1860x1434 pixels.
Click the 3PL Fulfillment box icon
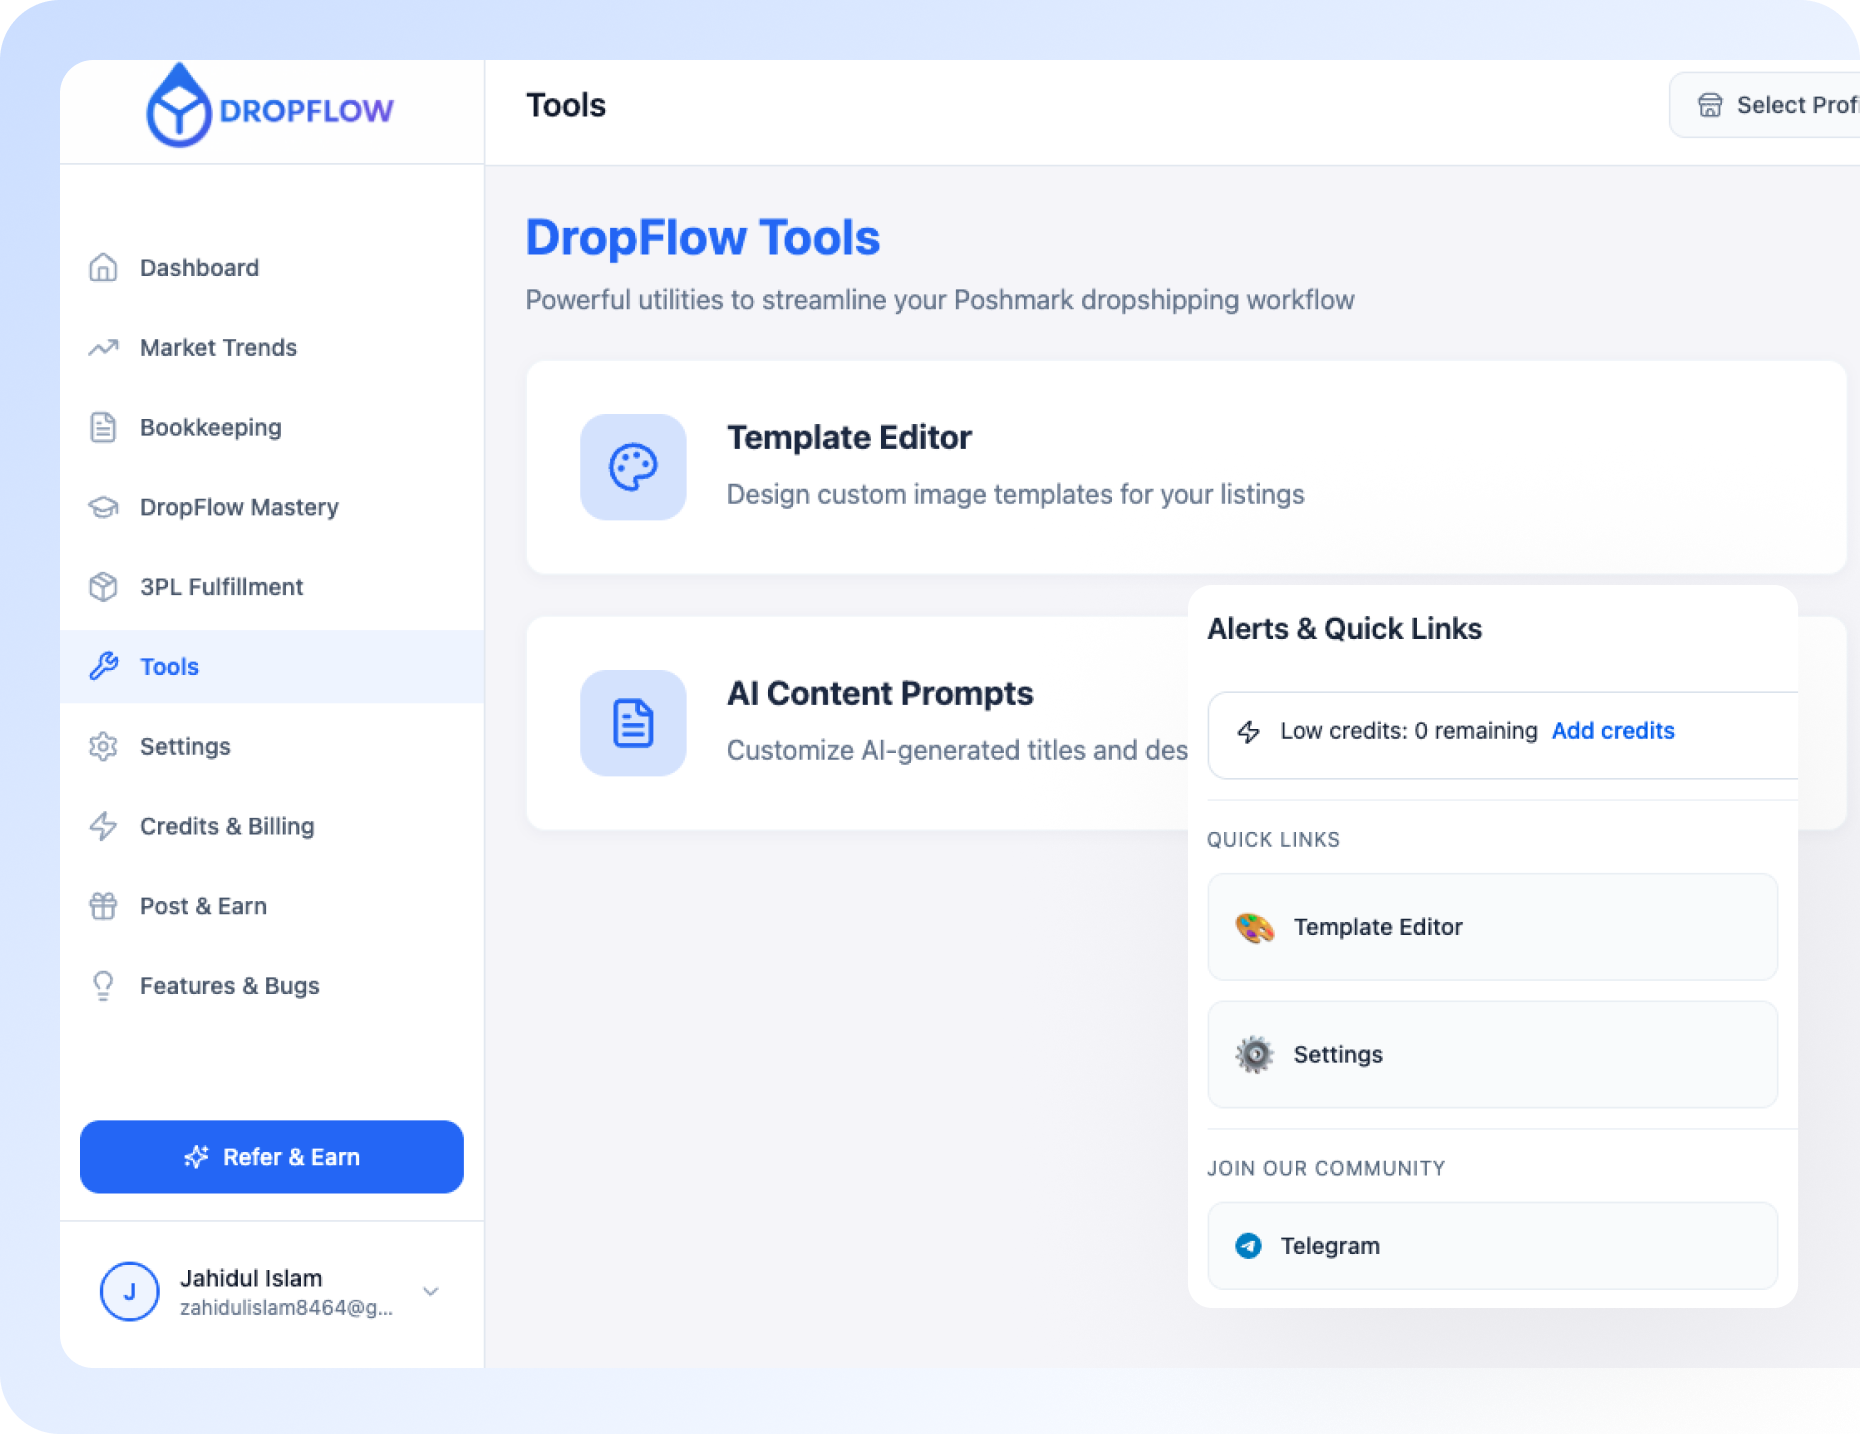tap(103, 587)
